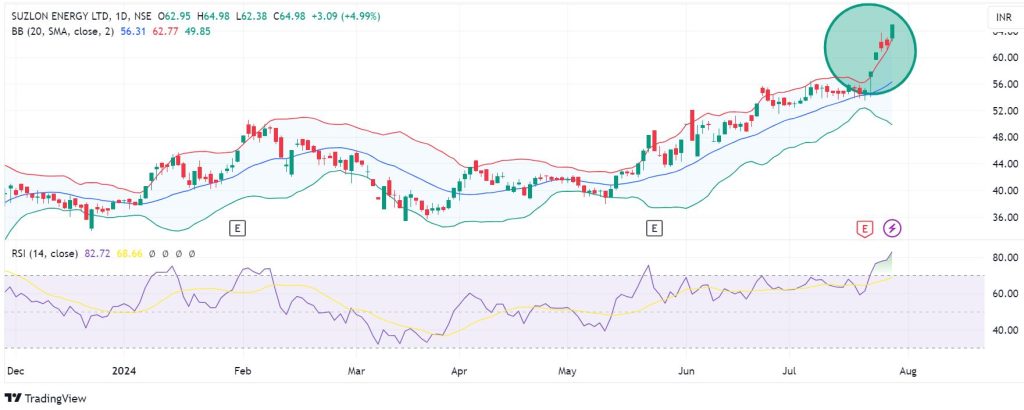This screenshot has width=1024, height=410.
Task: Click the 36.00 price axis label
Action: click(x=1005, y=217)
